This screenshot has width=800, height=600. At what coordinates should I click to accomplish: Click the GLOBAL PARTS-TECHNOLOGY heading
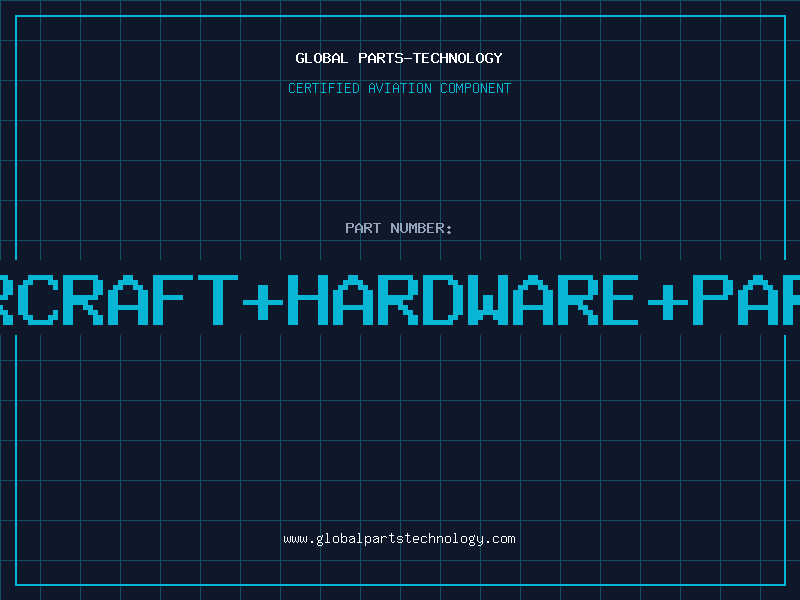pyautogui.click(x=399, y=58)
